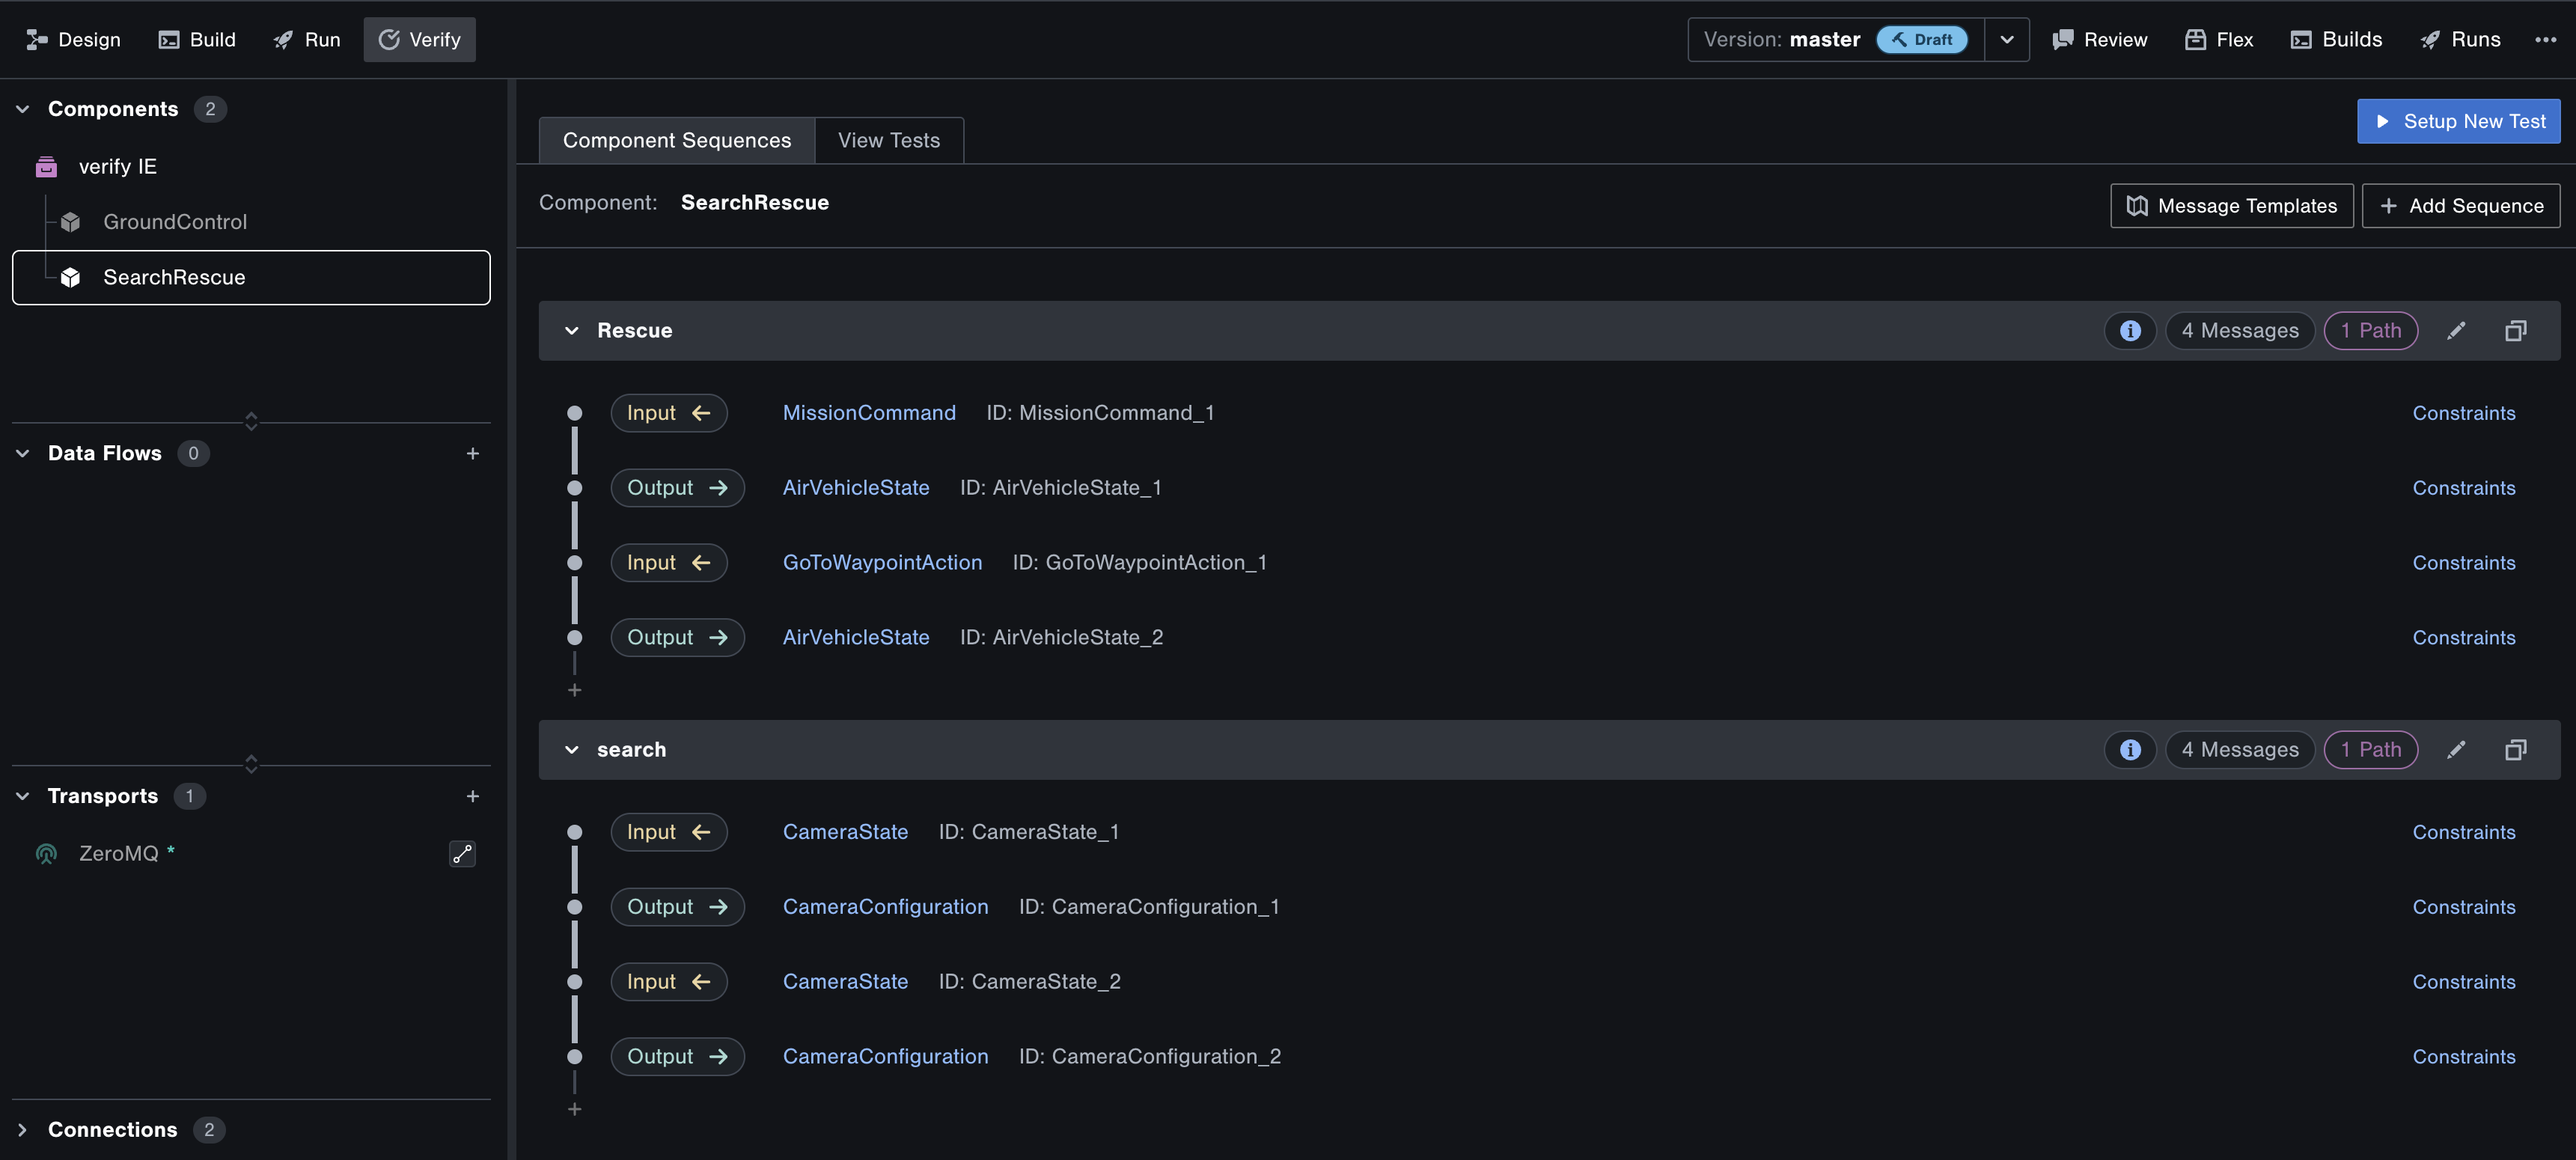Duplicate the Rescue sequence

pos(2515,330)
